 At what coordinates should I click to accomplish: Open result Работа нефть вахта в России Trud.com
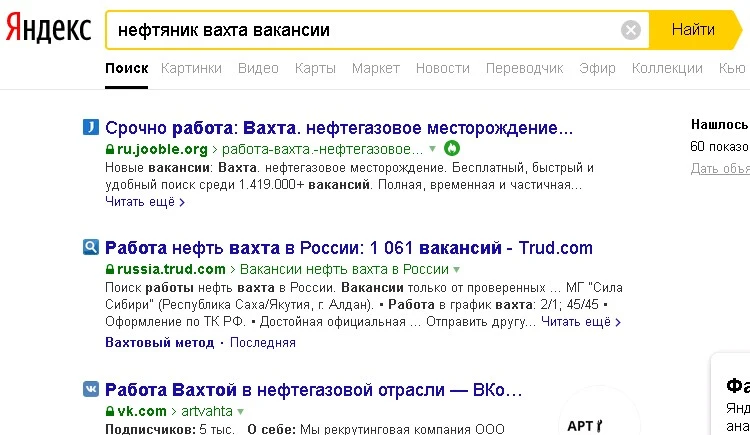tap(349, 248)
